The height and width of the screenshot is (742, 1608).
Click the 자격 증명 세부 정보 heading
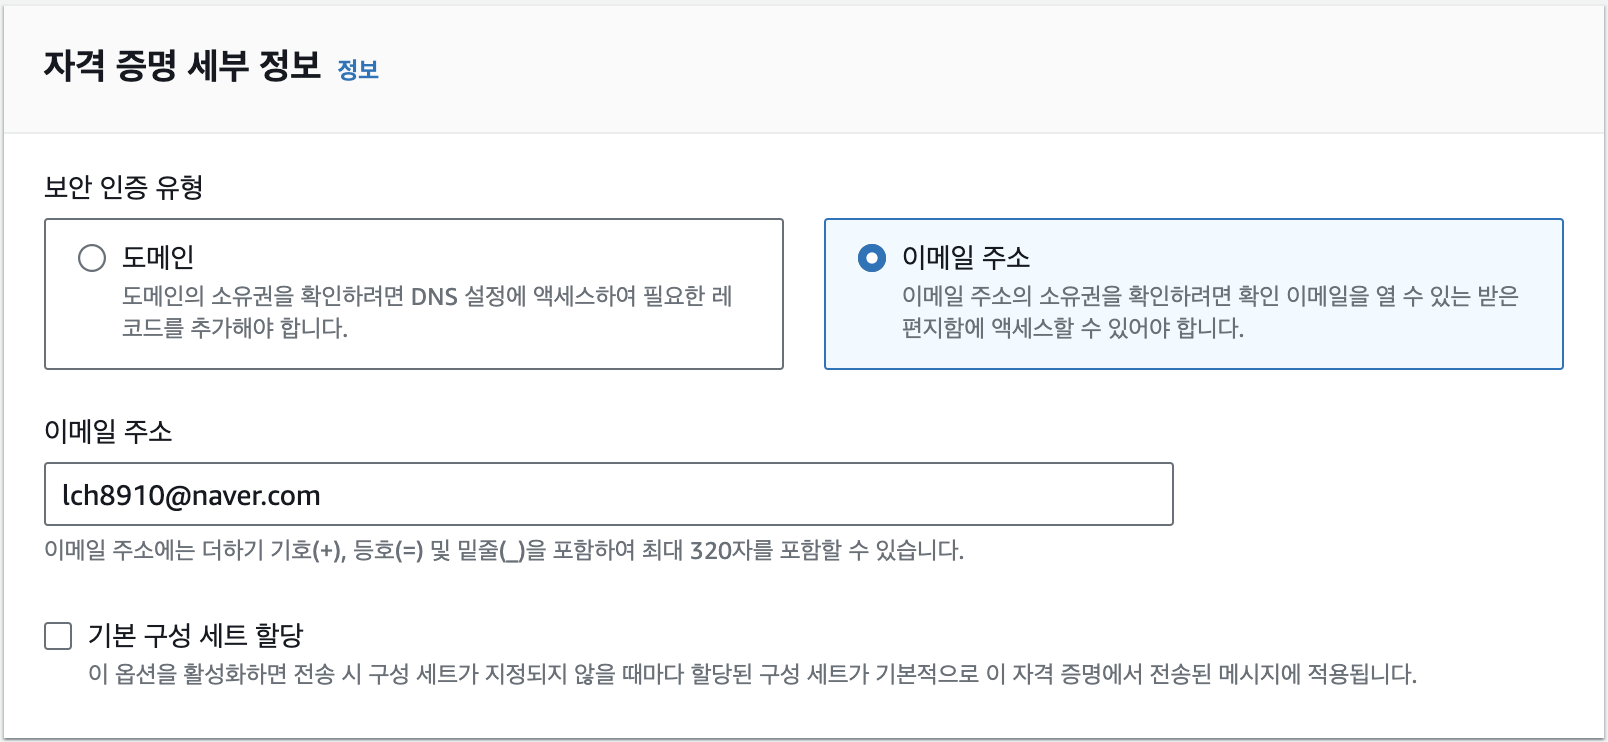click(182, 66)
